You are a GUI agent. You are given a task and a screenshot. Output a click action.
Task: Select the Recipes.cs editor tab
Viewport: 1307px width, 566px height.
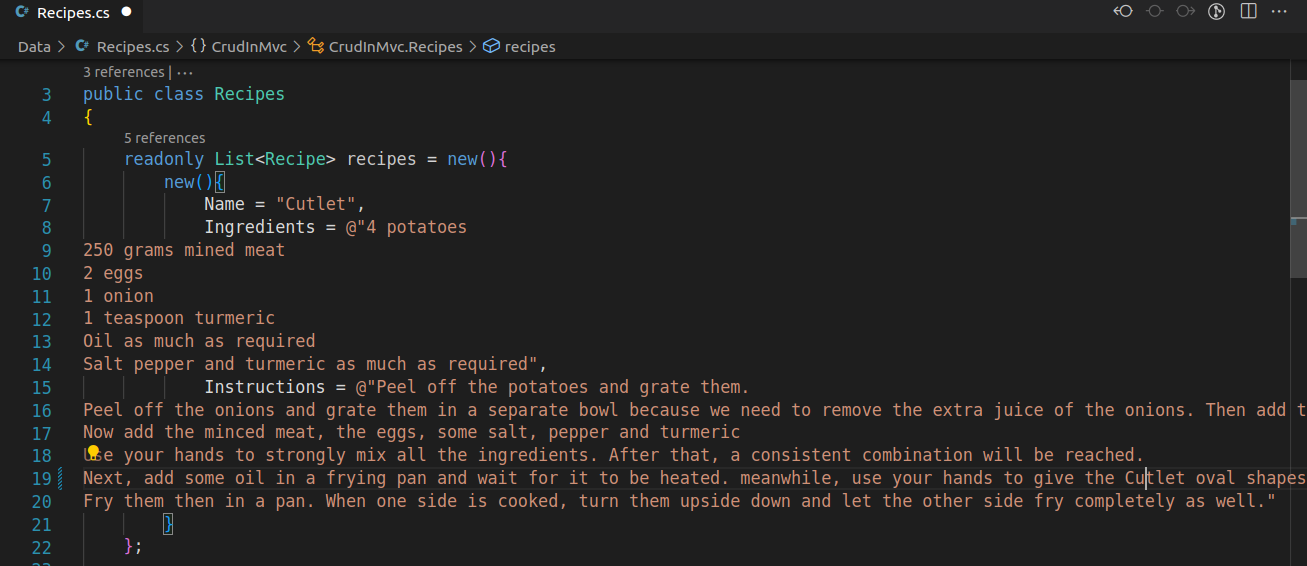pyautogui.click(x=73, y=13)
